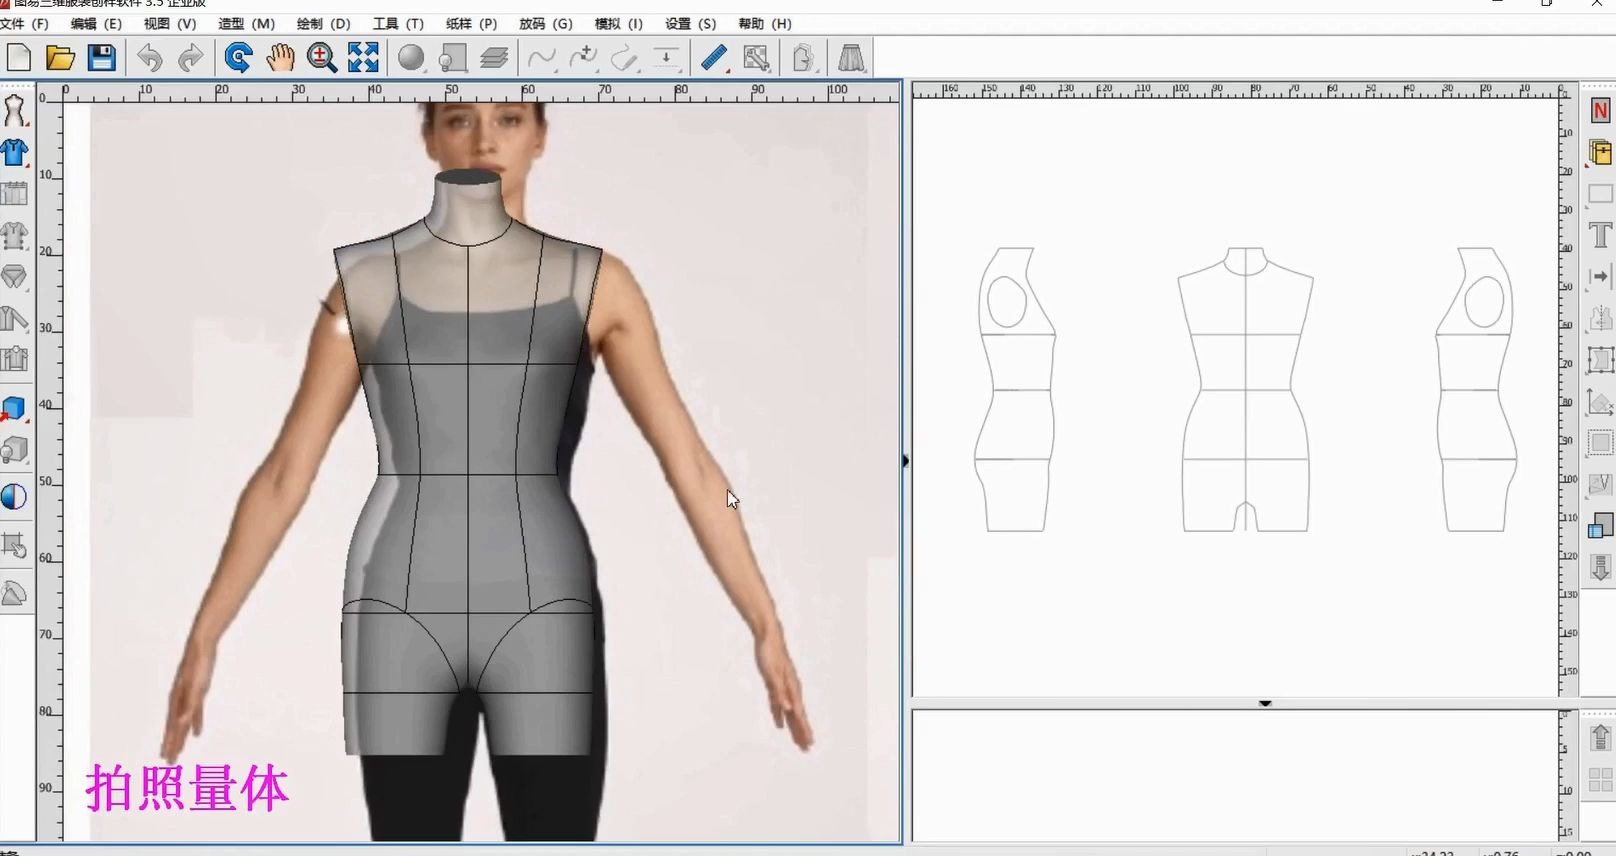Open the 放码 (G) menu
1616x856 pixels.
point(546,23)
